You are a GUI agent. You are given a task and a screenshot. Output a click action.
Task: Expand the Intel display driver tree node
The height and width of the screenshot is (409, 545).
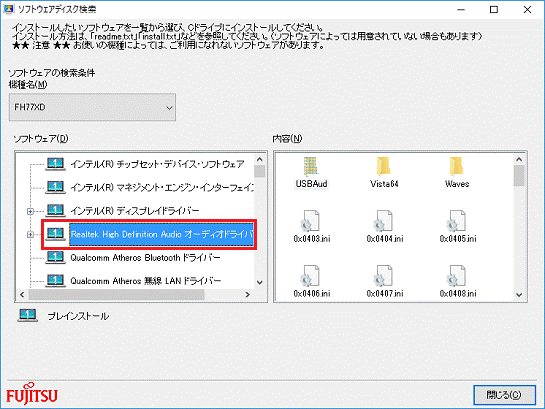[x=30, y=211]
